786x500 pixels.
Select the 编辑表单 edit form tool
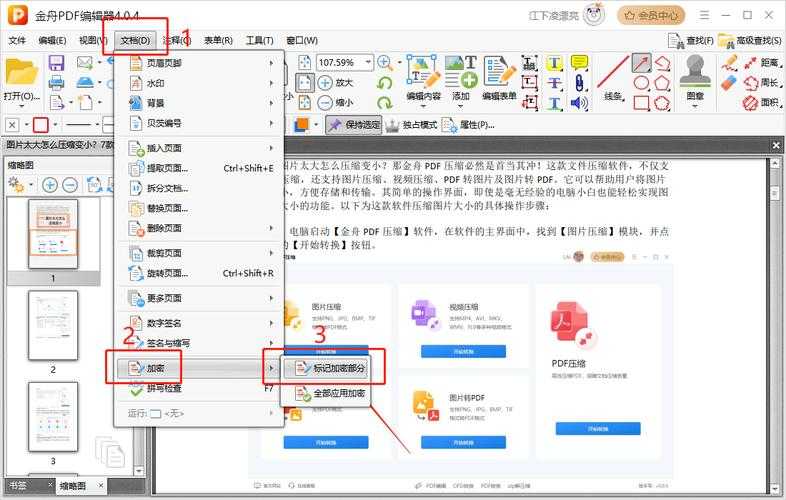pyautogui.click(x=499, y=78)
